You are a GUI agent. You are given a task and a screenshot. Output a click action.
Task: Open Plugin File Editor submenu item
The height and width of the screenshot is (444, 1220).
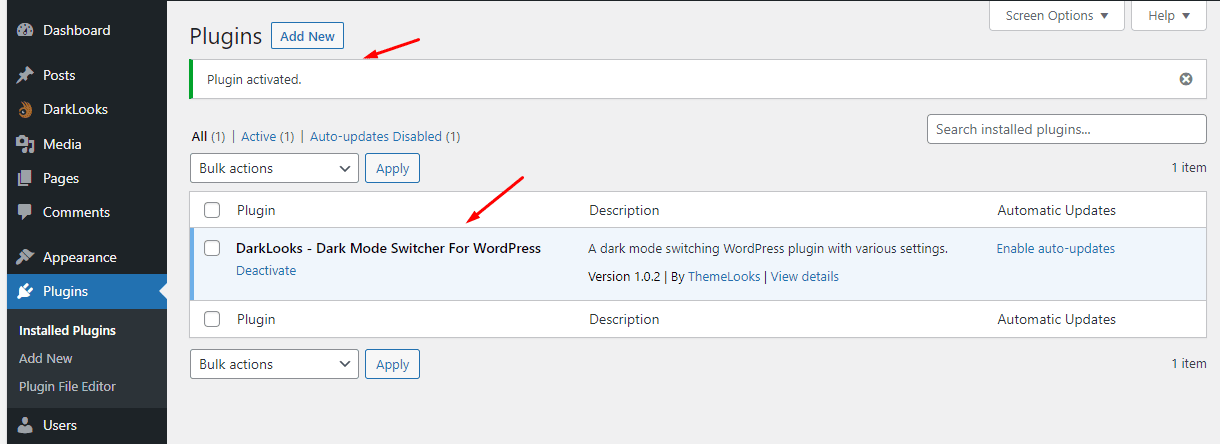click(67, 386)
